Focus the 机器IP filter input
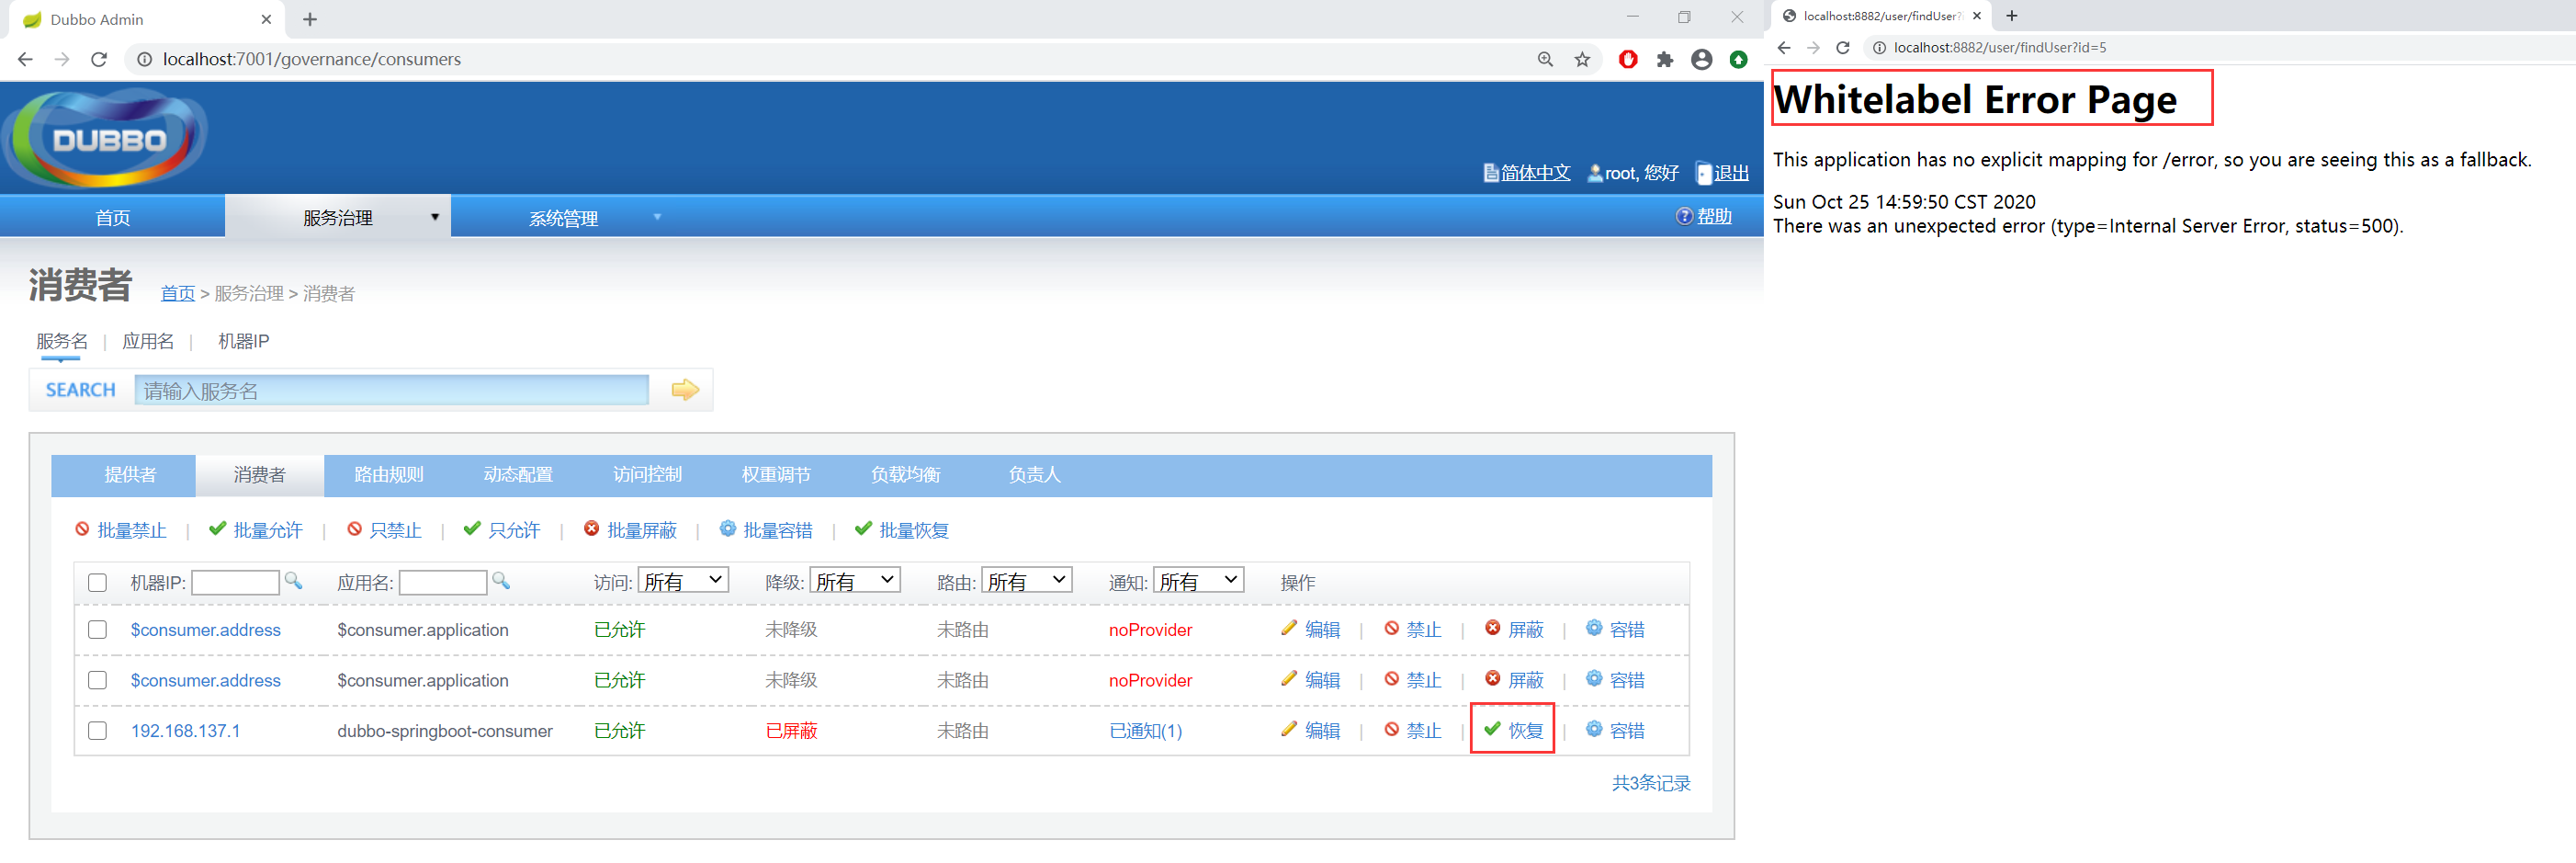The image size is (2576, 863). pos(235,583)
